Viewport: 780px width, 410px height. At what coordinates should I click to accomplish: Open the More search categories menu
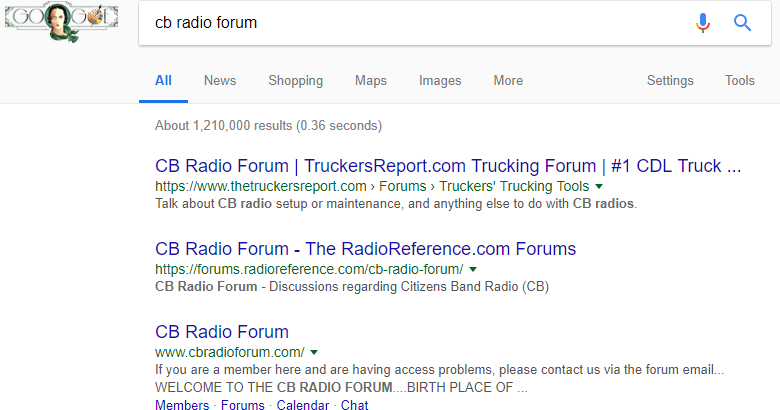(508, 81)
